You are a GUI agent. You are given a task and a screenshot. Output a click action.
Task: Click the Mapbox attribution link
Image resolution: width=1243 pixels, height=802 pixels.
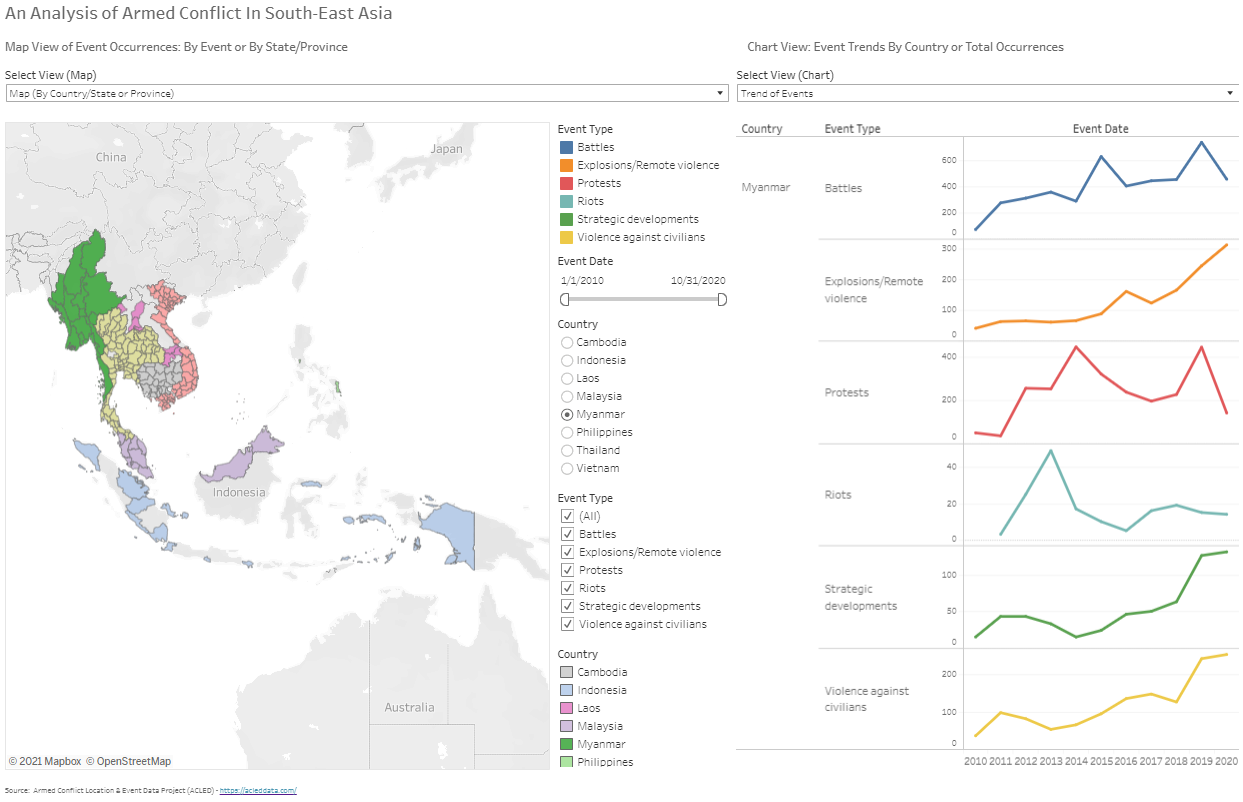pos(44,762)
